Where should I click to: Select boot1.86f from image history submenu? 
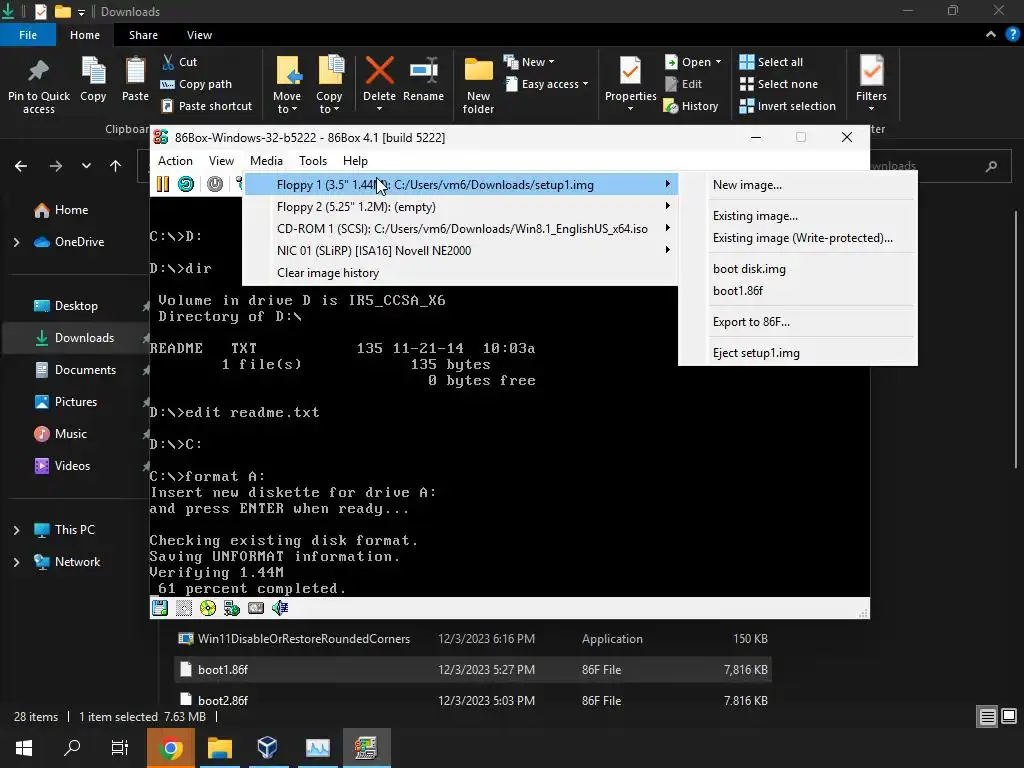pyautogui.click(x=798, y=291)
